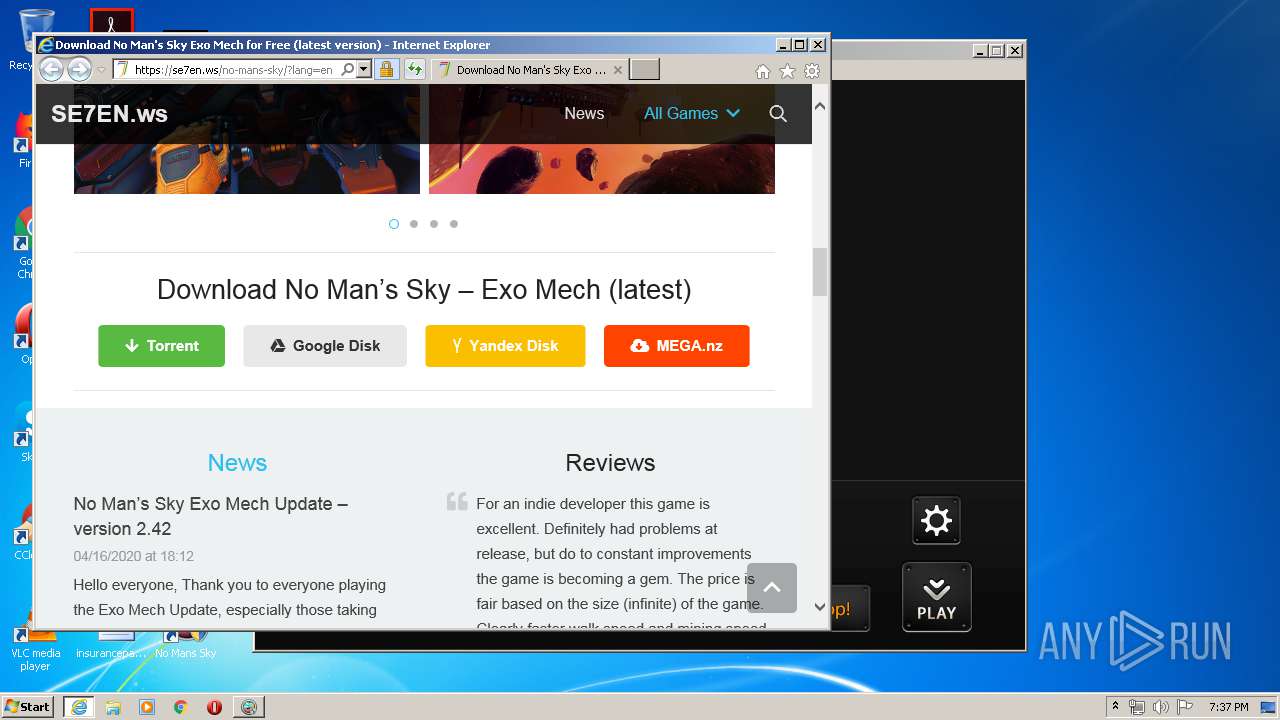1280x720 pixels.
Task: Click the PLAY button in launcher window
Action: pyautogui.click(x=937, y=598)
